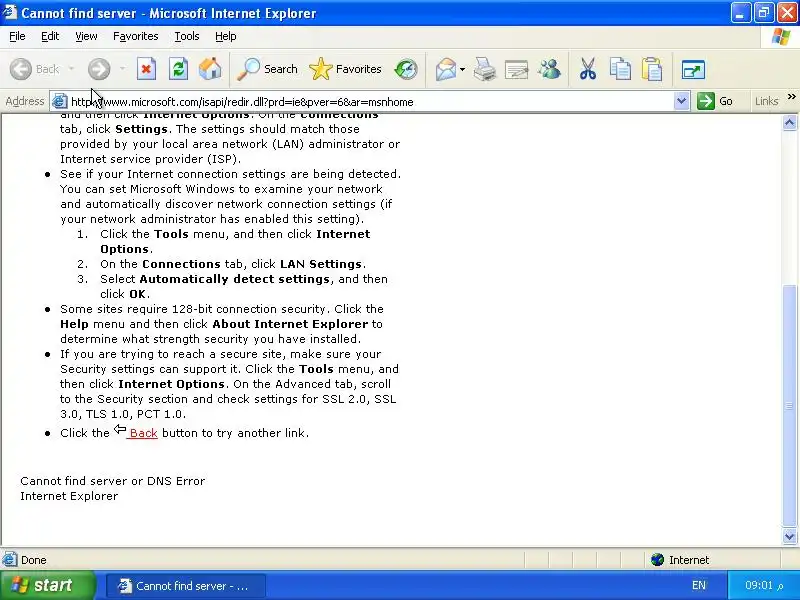Click the vertical scrollbar down arrow
This screenshot has width=800, height=600.
coord(790,536)
